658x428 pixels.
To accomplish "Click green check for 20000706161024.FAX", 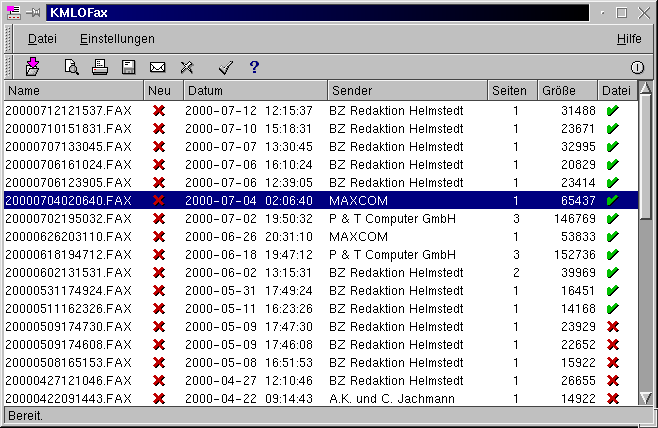I will coord(613,164).
